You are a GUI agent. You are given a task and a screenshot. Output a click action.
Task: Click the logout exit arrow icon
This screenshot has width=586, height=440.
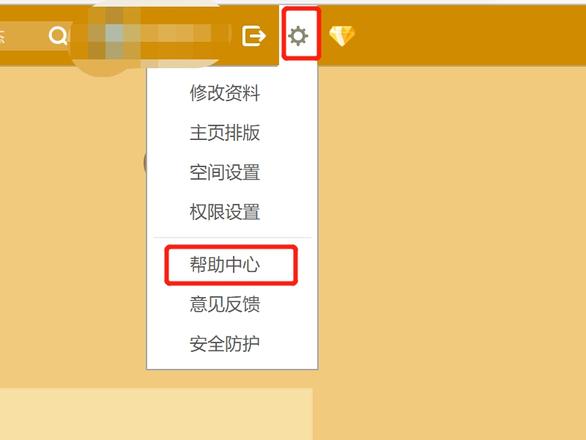254,36
